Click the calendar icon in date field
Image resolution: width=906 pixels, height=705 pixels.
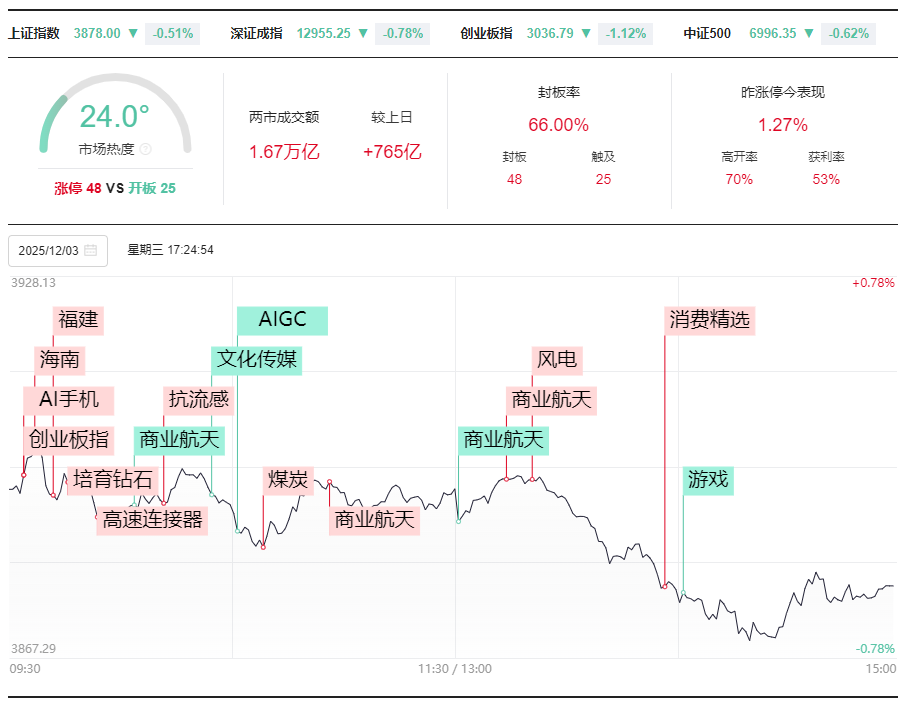tap(91, 250)
